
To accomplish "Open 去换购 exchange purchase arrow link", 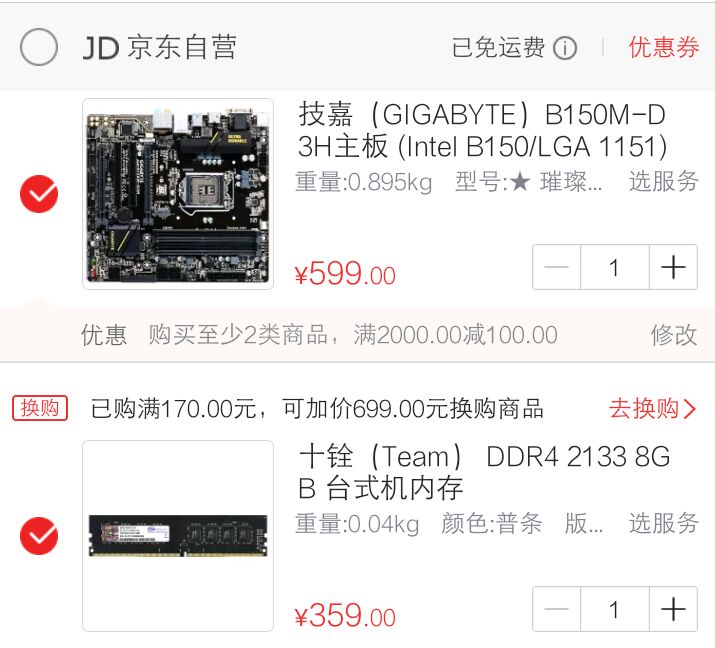I will click(x=653, y=408).
